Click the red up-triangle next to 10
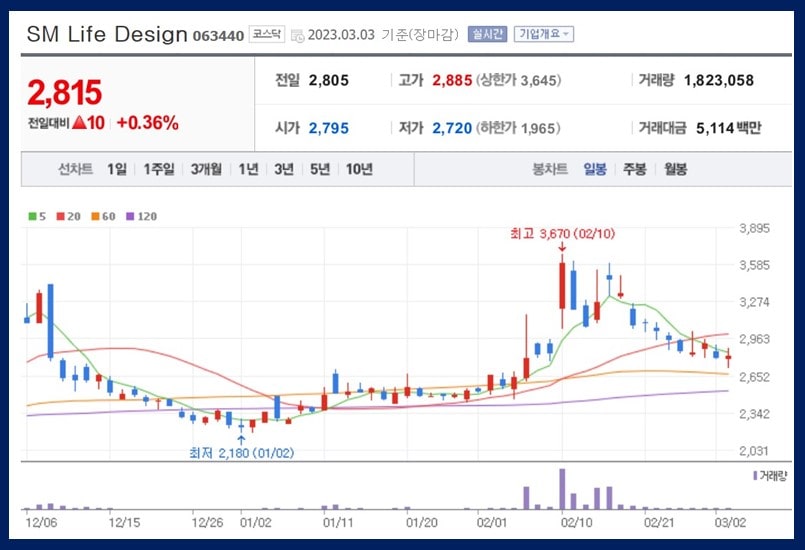Screen dimensions: 805x550 point(79,123)
